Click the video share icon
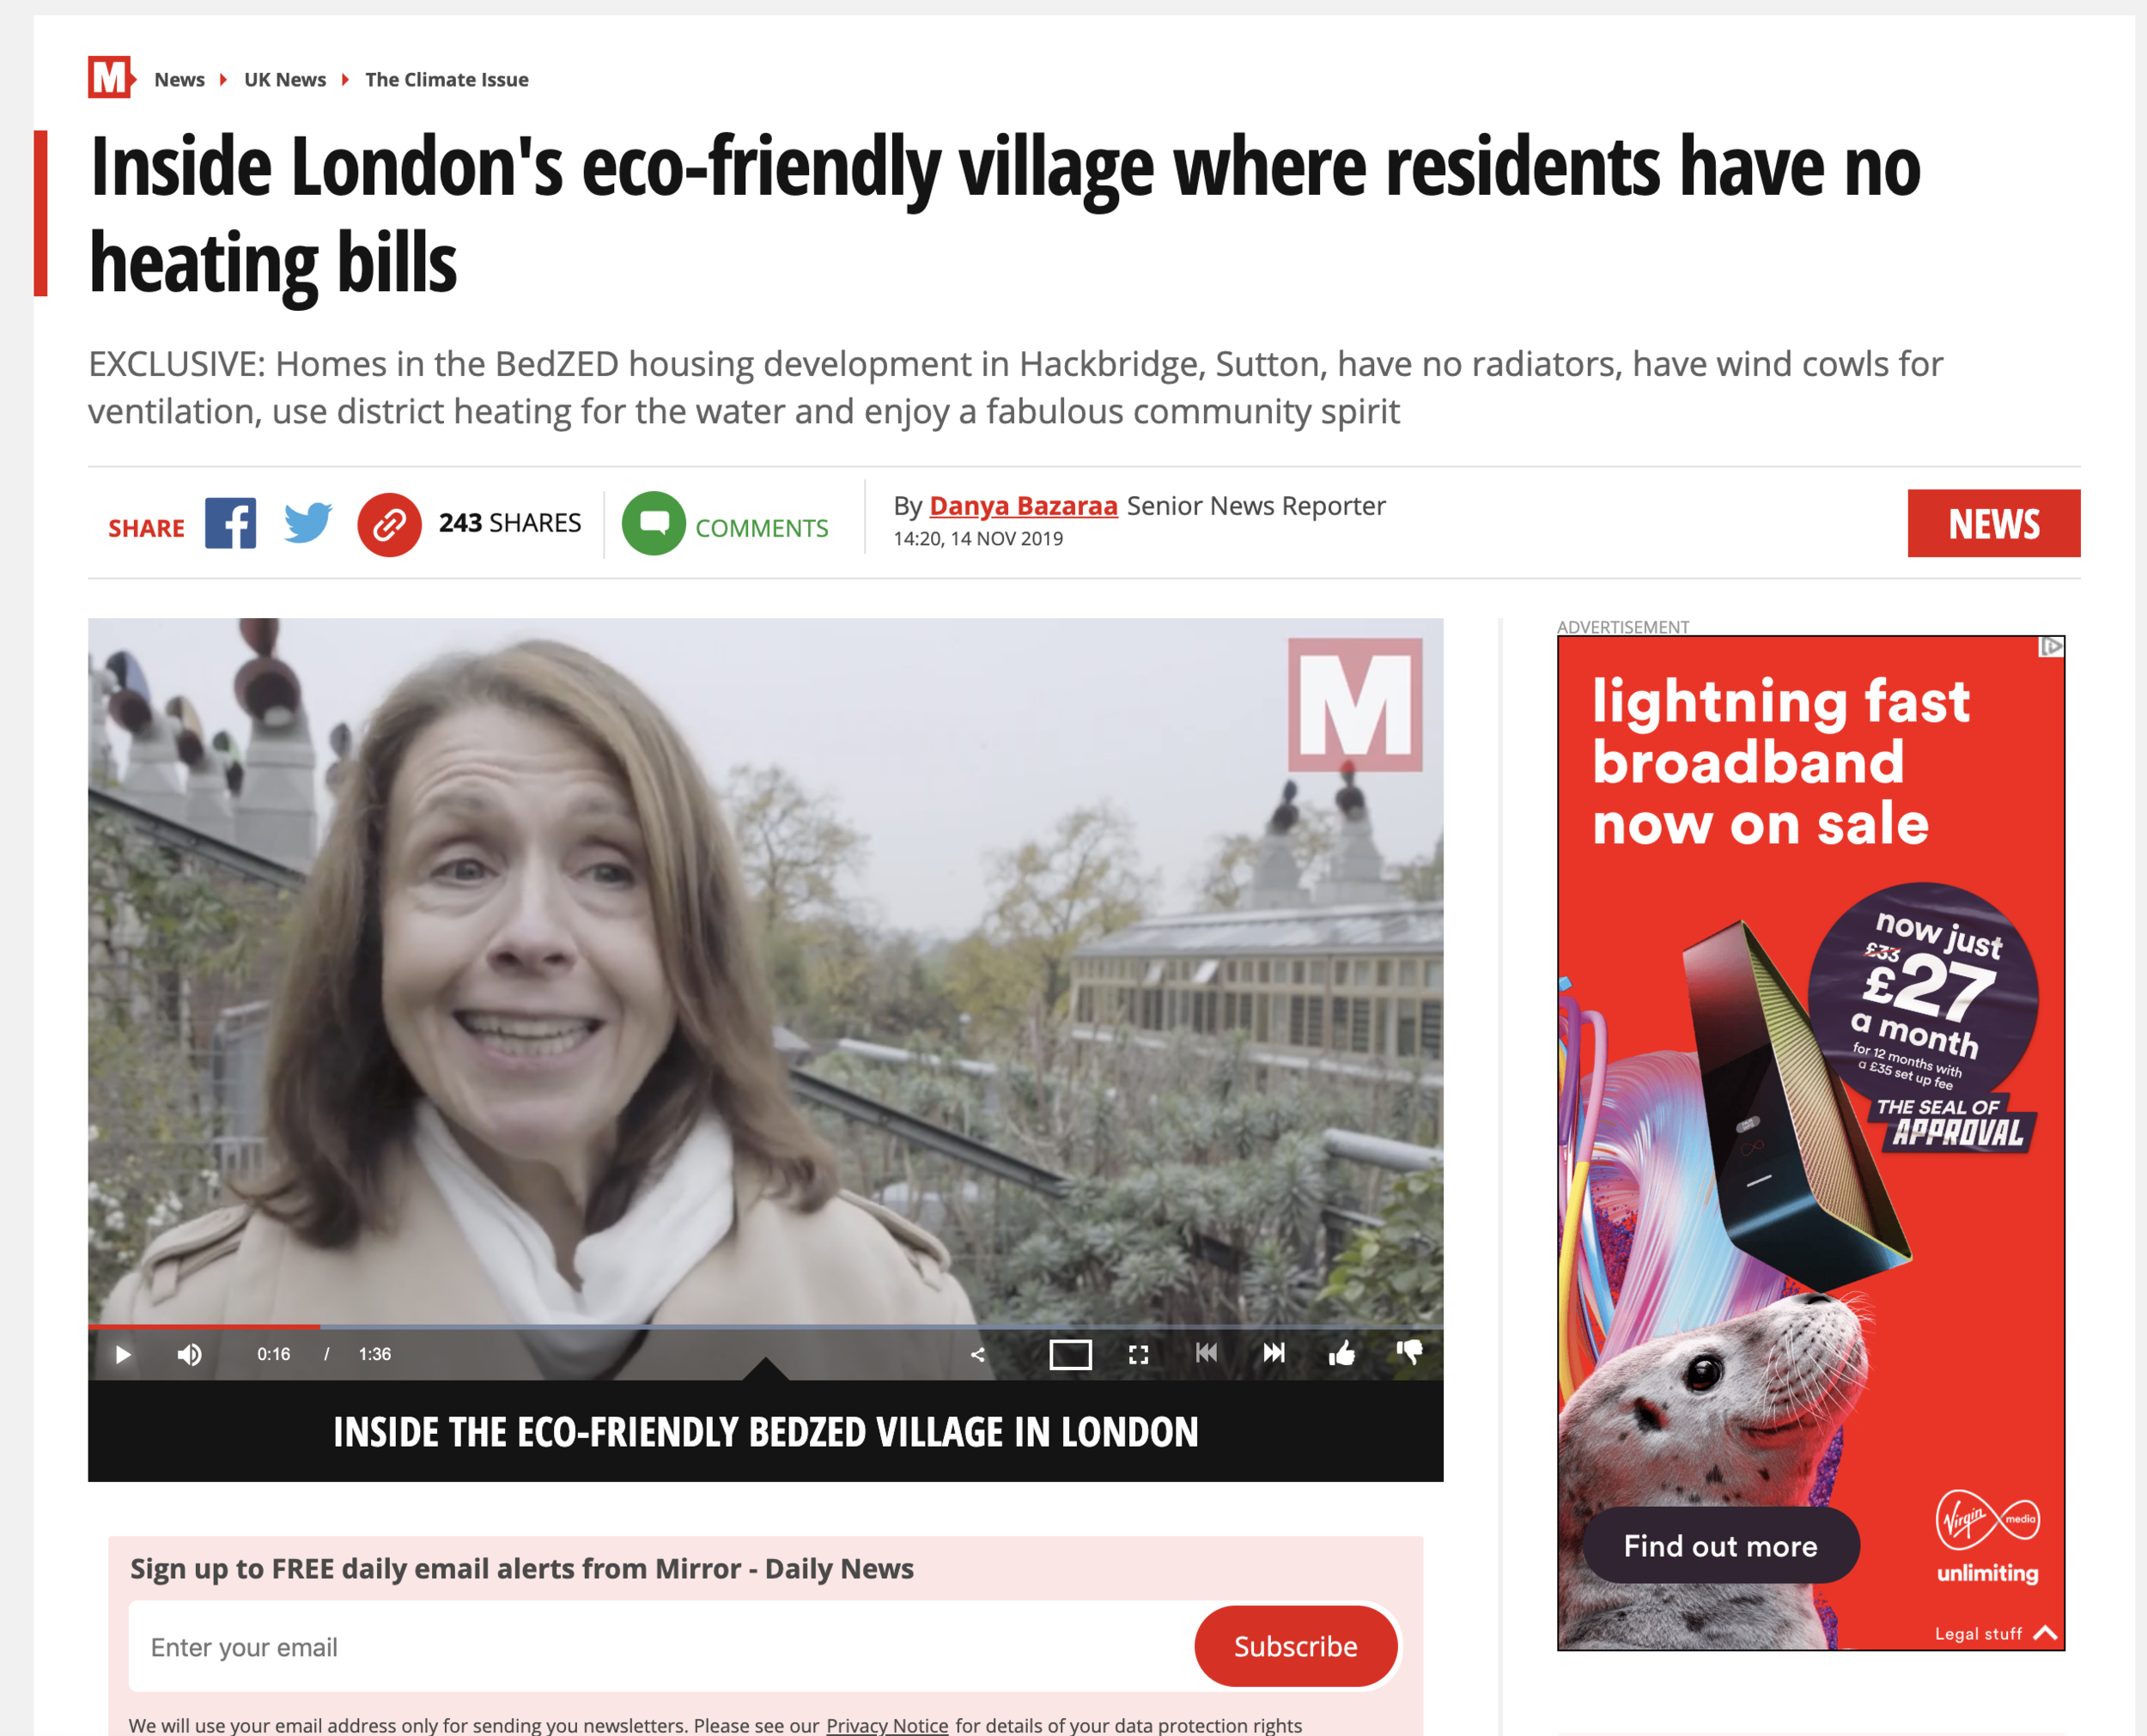 coord(978,1354)
